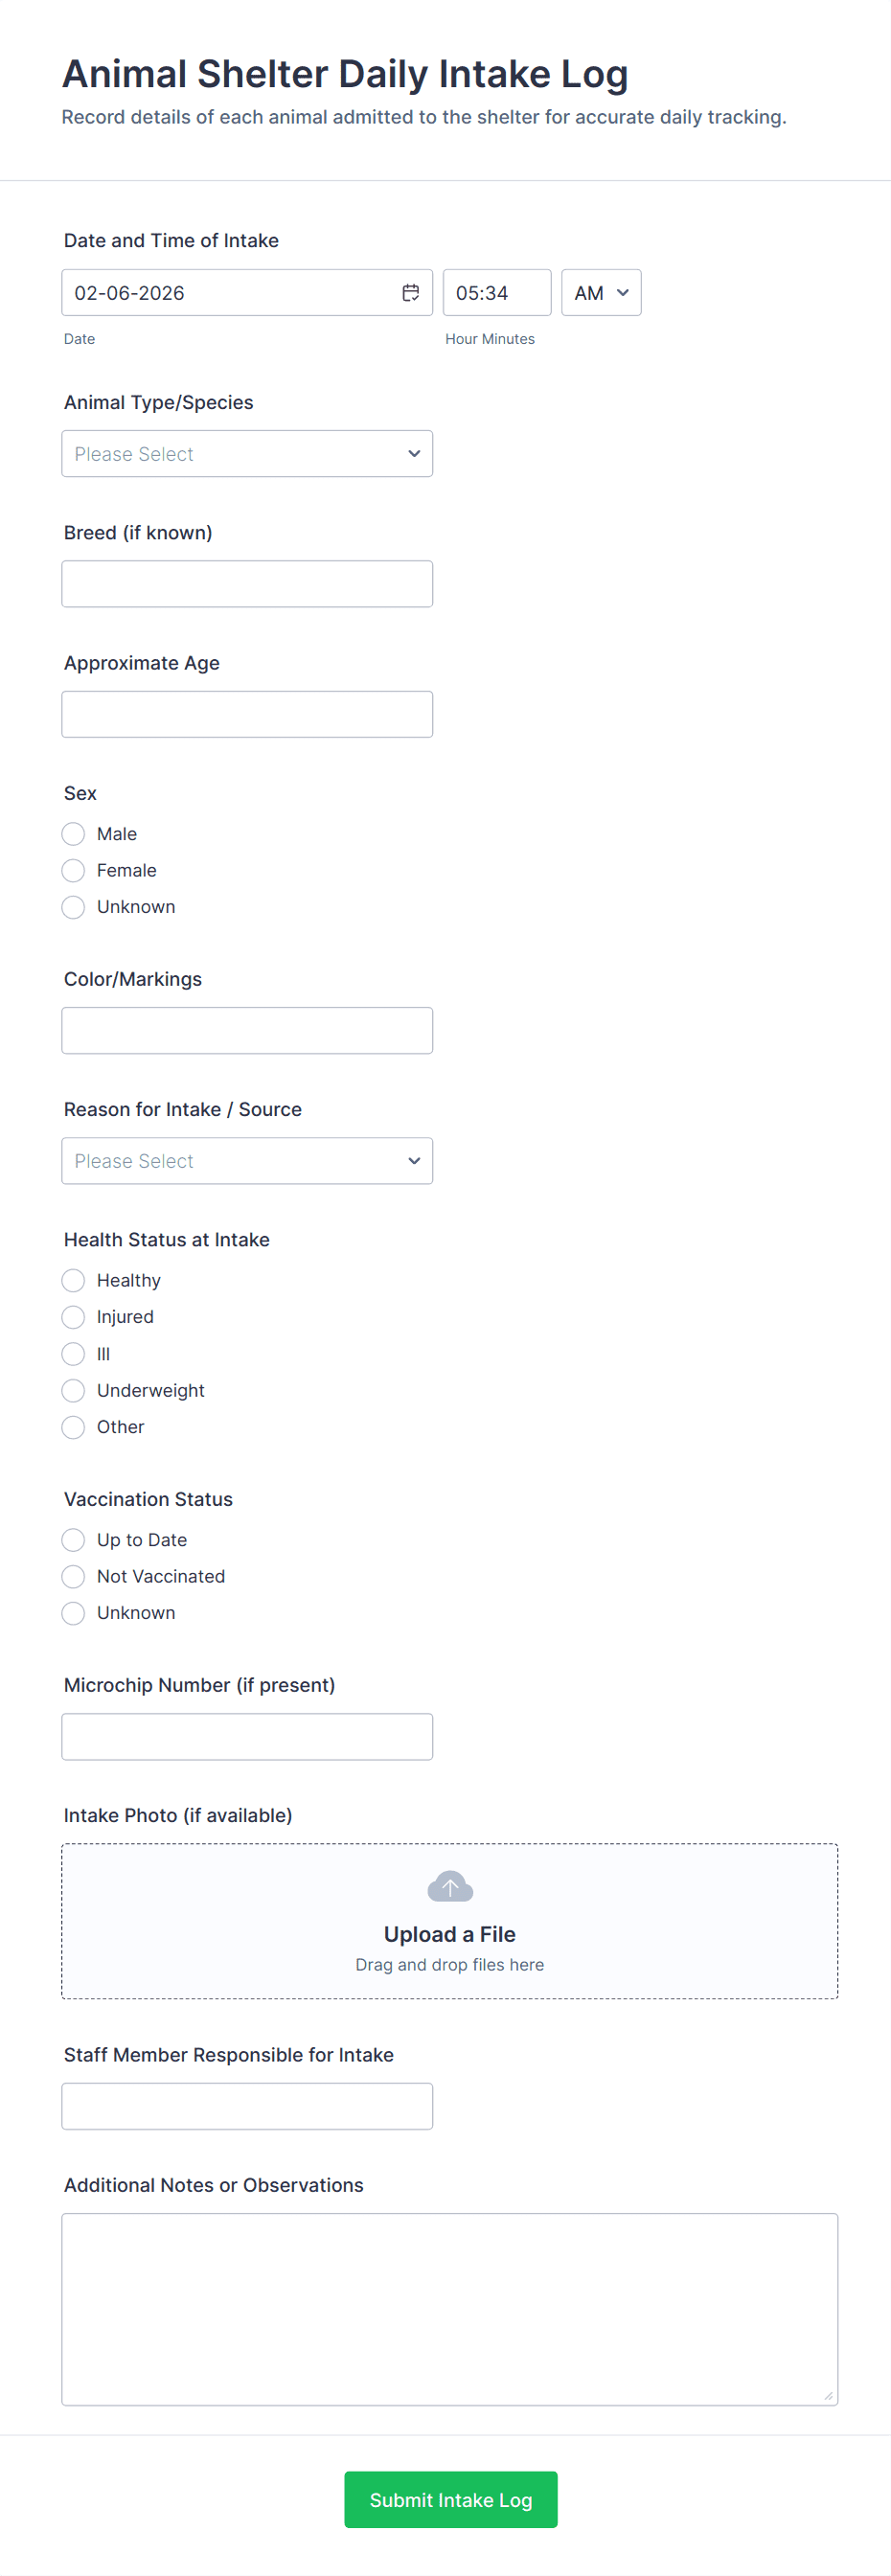Set vaccination status to Up to Date
Image resolution: width=891 pixels, height=2576 pixels.
pos(73,1540)
